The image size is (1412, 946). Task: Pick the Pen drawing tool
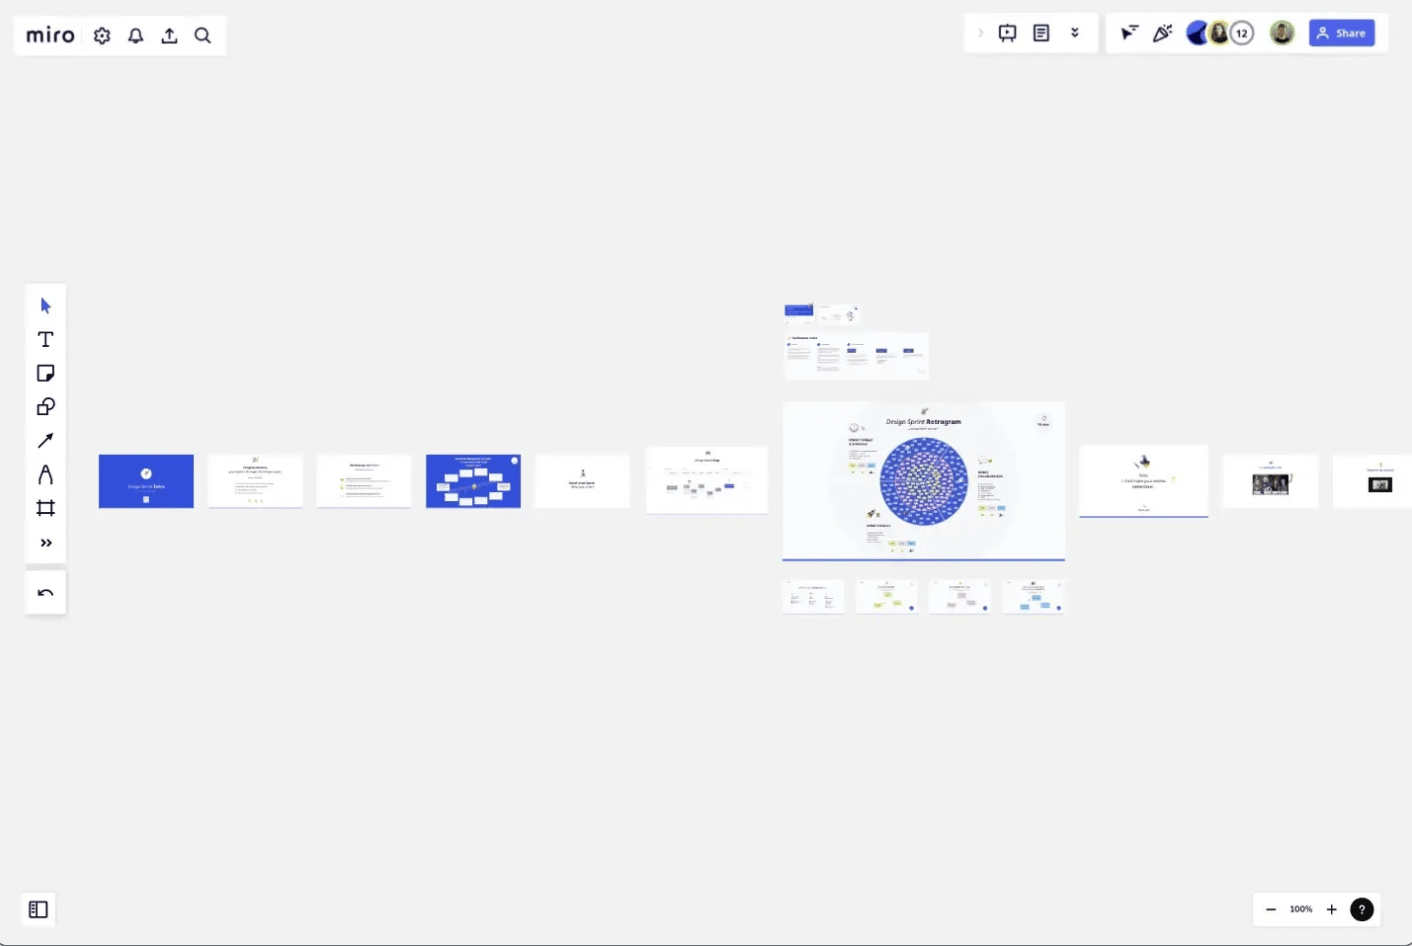(x=45, y=474)
